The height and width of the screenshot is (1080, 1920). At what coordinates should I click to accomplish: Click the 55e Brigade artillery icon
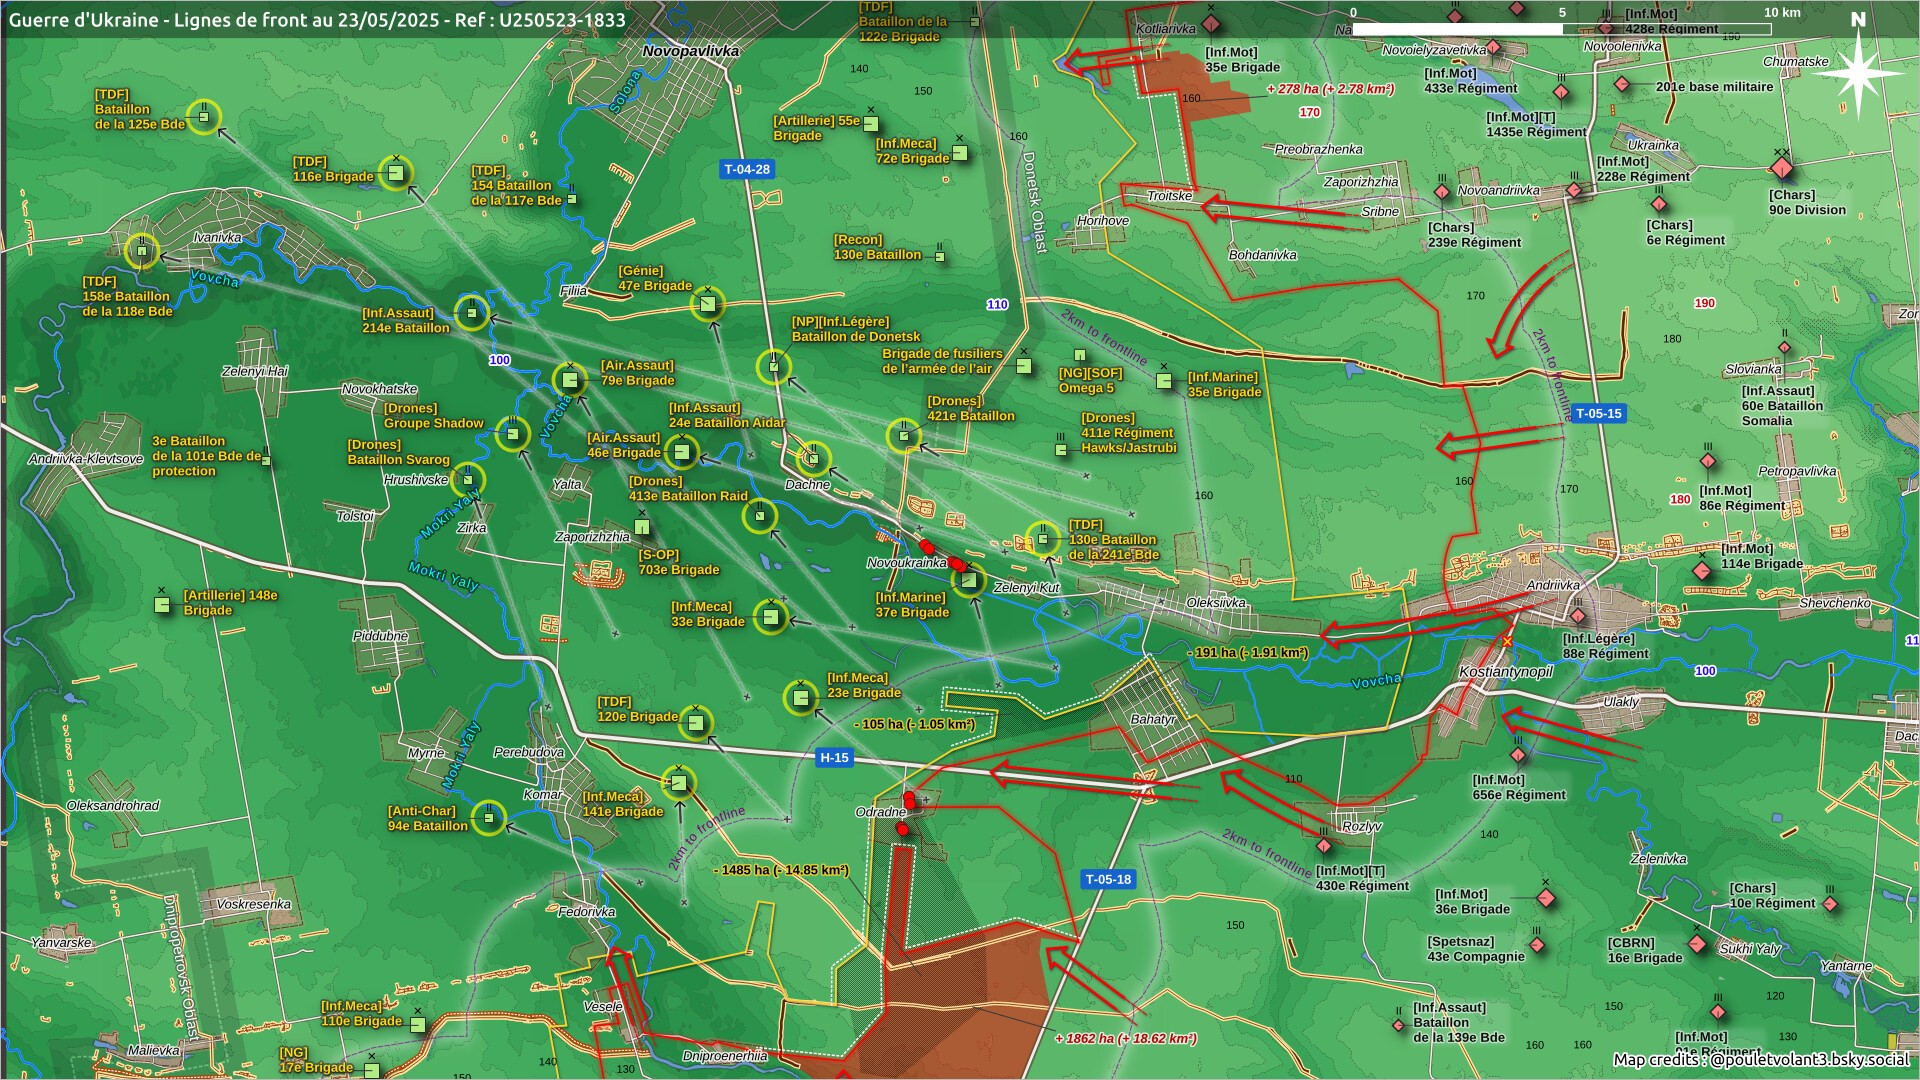point(871,124)
